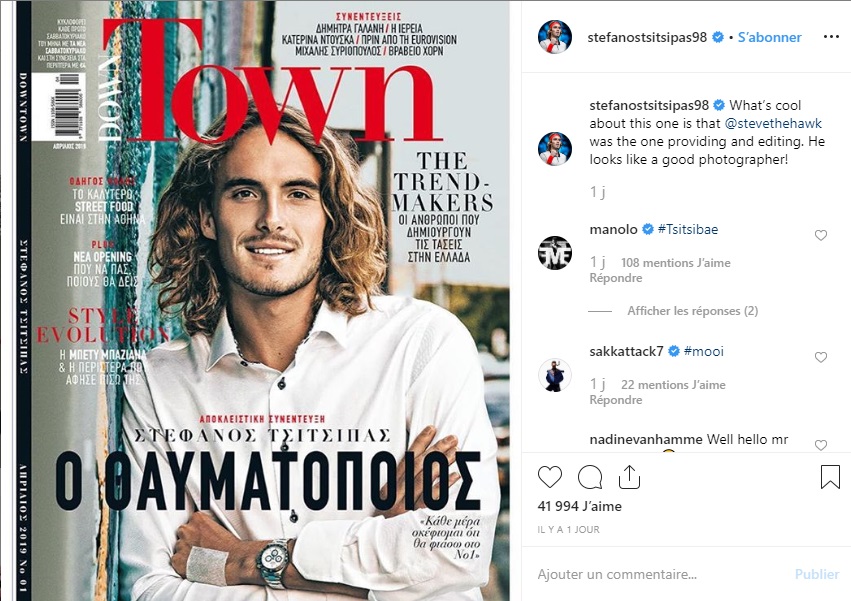The height and width of the screenshot is (601, 851).
Task: Save post with the bookmark icon
Action: 830,477
